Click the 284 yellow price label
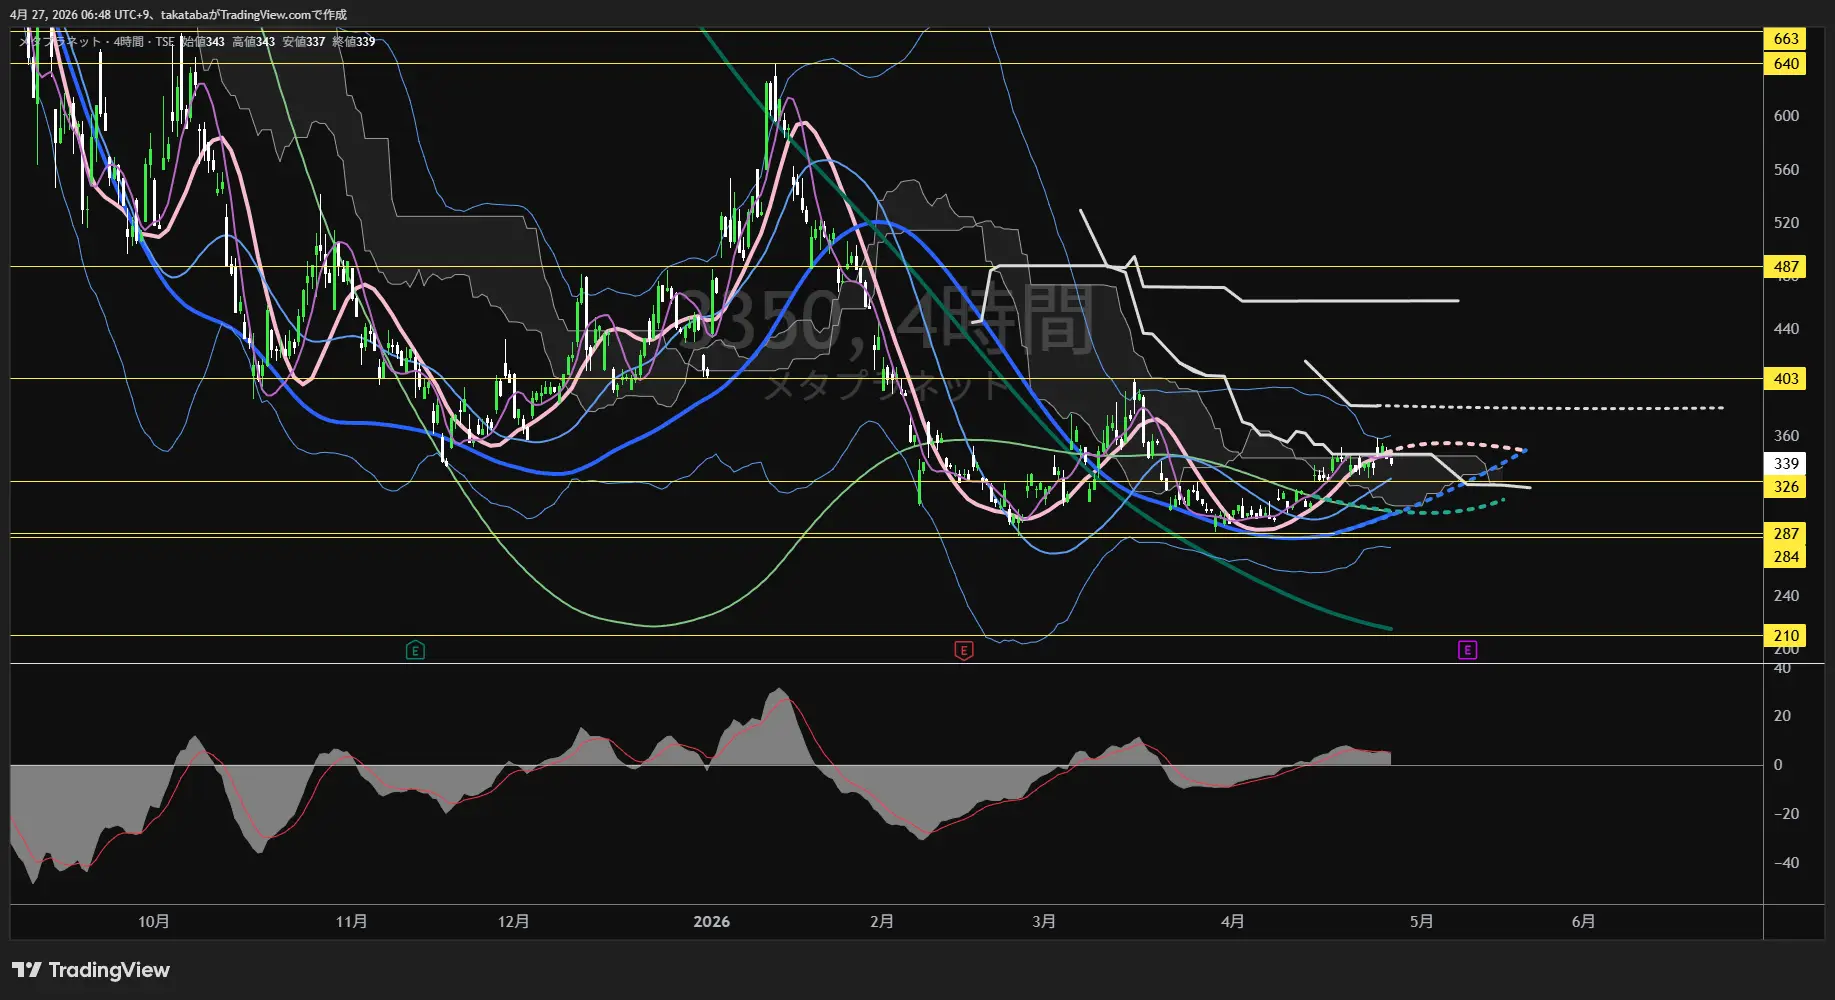 [x=1785, y=557]
